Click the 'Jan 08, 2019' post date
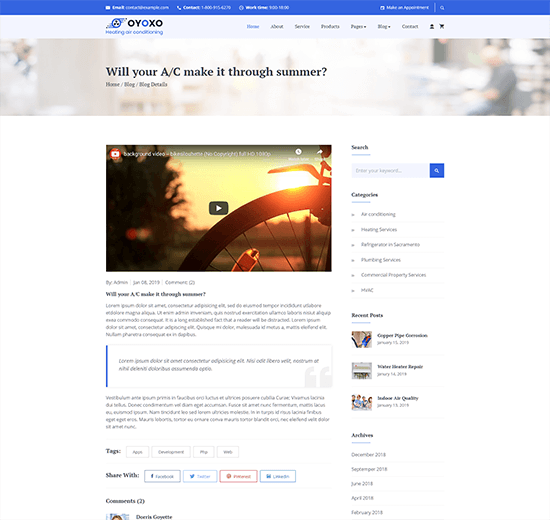The image size is (550, 520). point(147,282)
